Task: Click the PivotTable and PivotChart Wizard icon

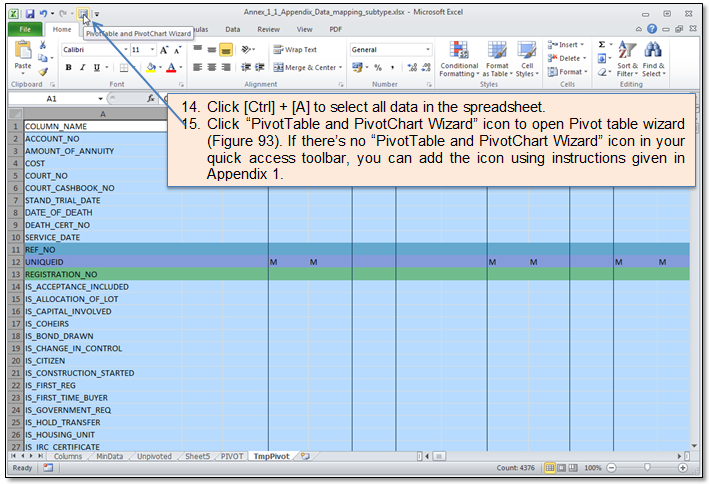Action: (x=83, y=14)
